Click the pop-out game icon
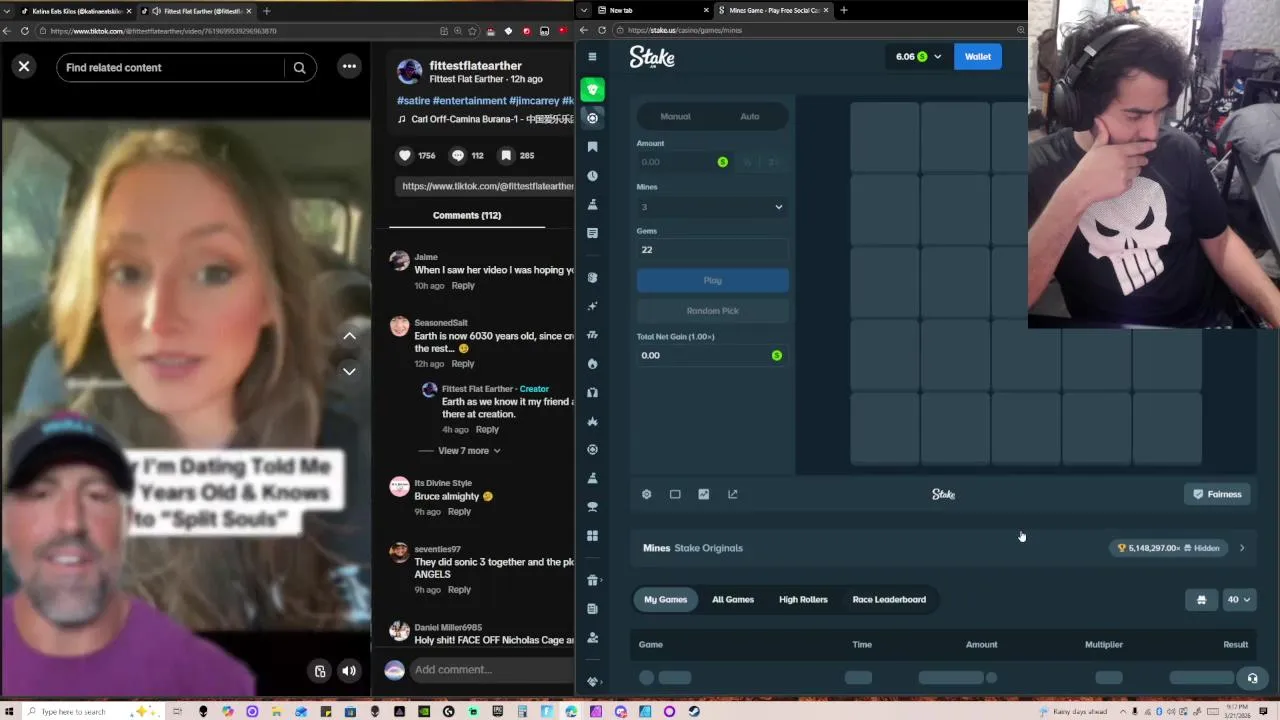 pos(733,494)
